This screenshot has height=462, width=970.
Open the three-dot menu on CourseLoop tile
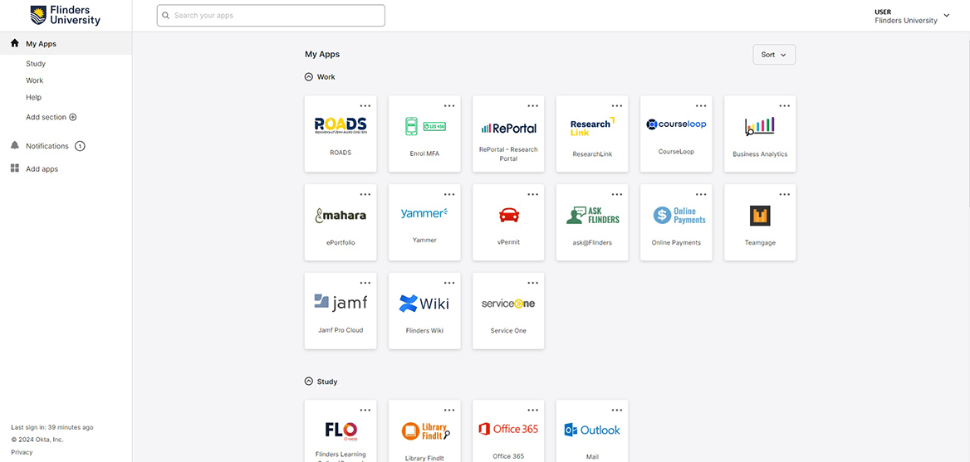coord(701,106)
